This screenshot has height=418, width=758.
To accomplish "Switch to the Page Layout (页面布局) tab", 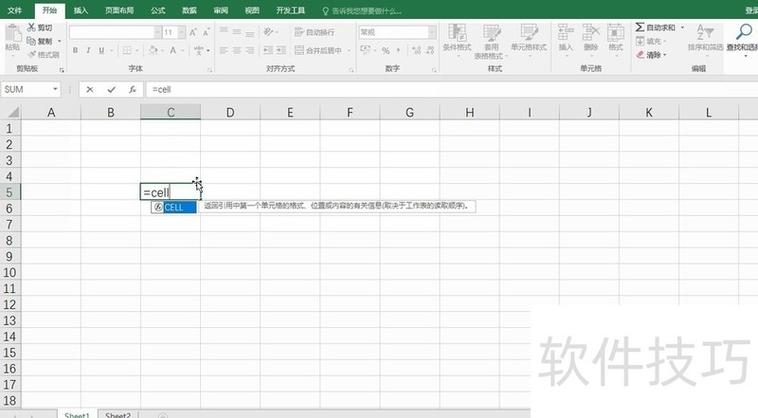I will [119, 10].
